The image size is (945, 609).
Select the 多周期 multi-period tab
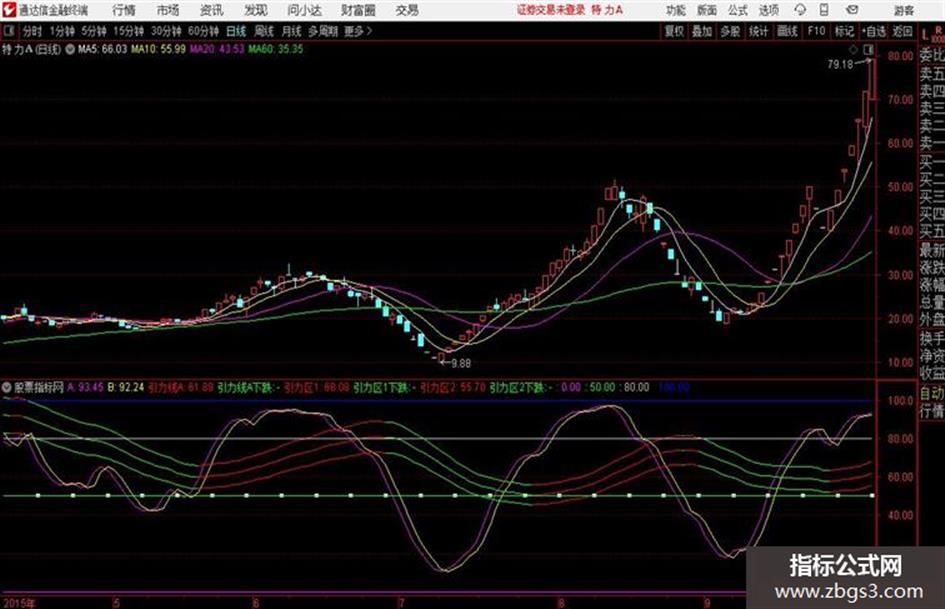(x=323, y=31)
